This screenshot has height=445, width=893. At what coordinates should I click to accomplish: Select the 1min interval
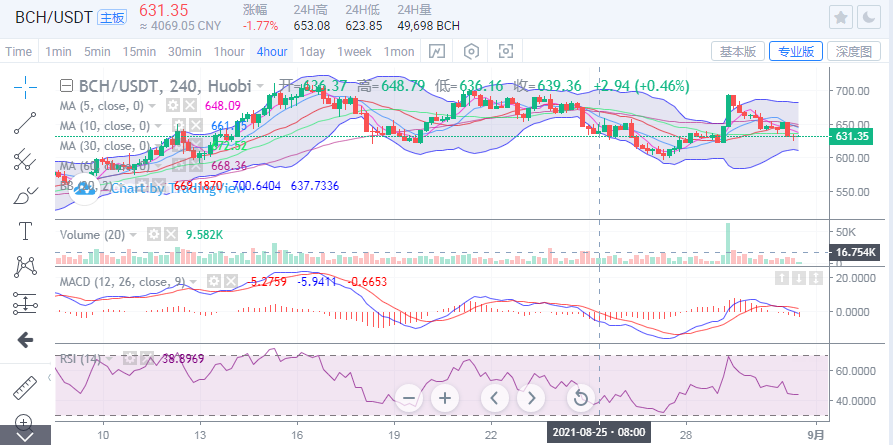pos(58,52)
